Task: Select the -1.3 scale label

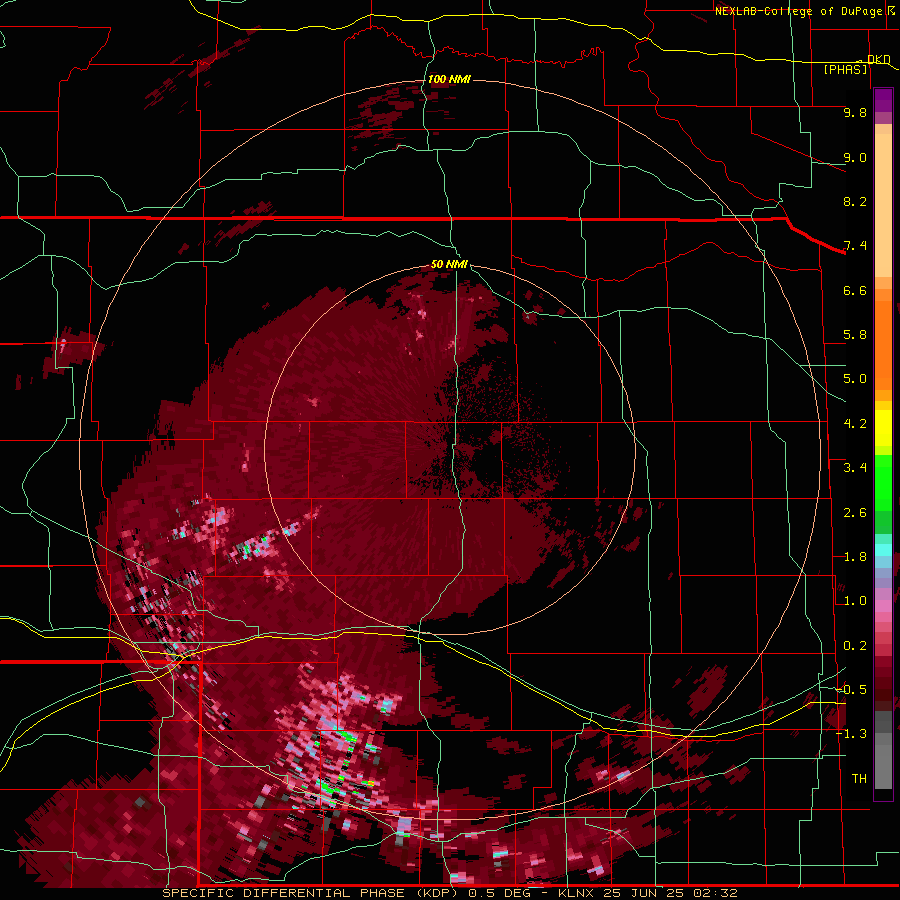Action: [851, 734]
